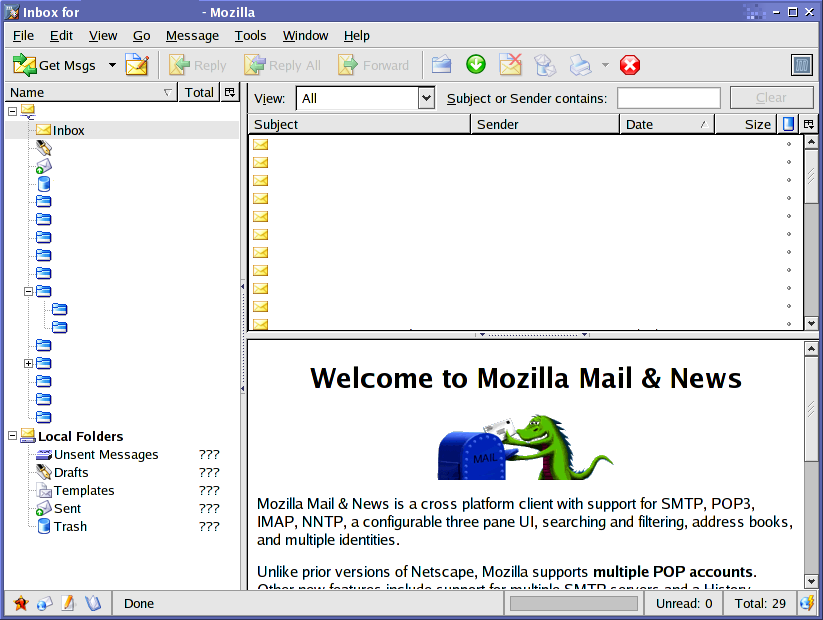Click the grippy between message list and preview
Viewport: 823px width, 620px height.
tap(533, 334)
